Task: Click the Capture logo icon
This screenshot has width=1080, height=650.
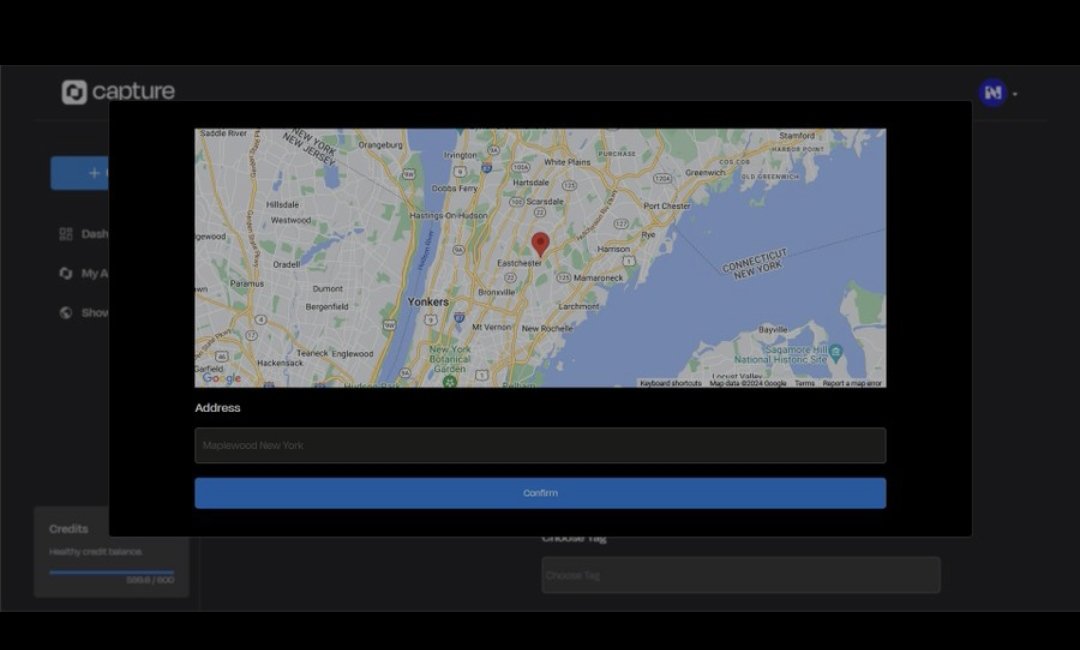Action: point(74,92)
